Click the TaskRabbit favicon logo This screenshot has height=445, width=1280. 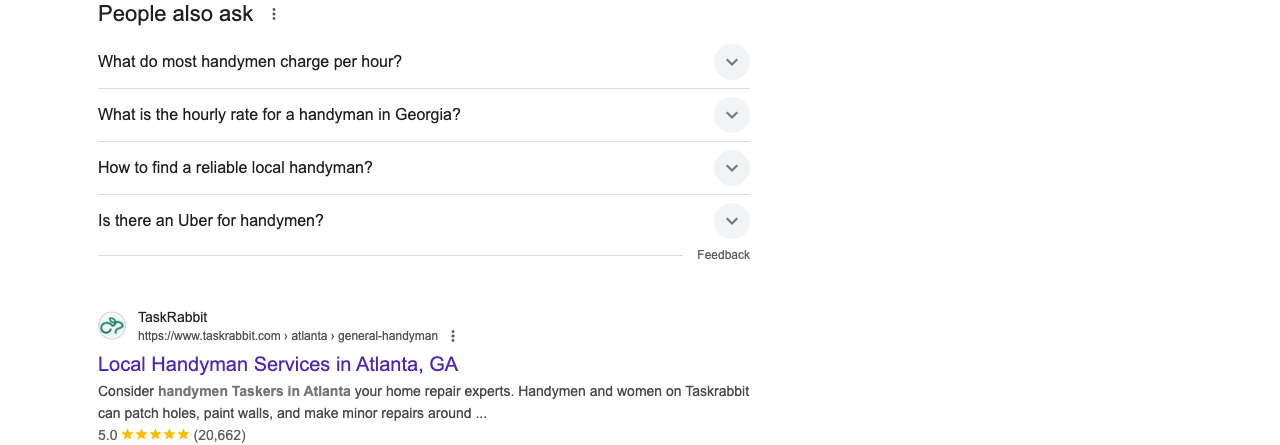(112, 326)
